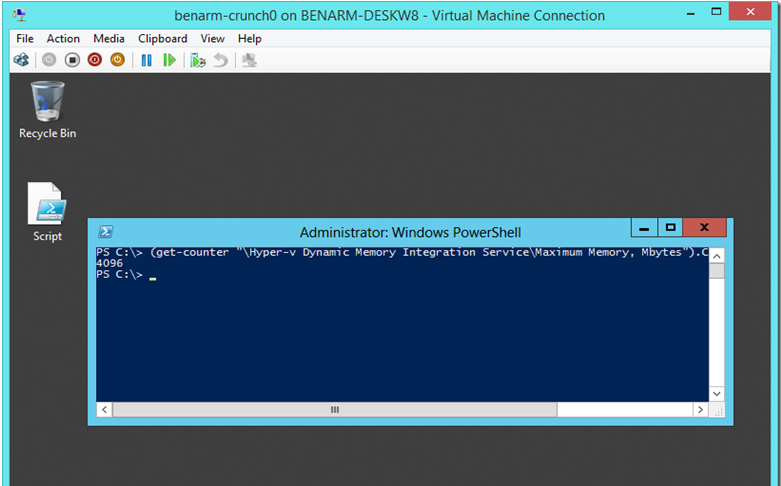The width and height of the screenshot is (781, 486).
Task: Send Ctrl+Alt+Delete using the first toolbar icon
Action: [x=21, y=60]
